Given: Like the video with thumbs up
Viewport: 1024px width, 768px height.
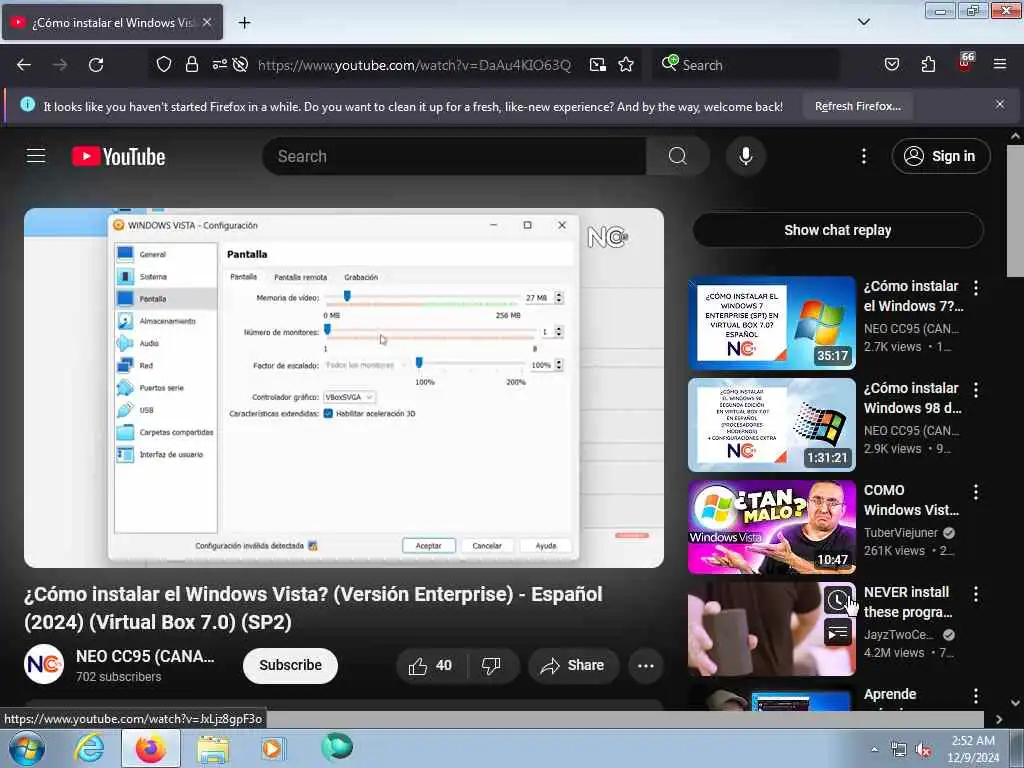Looking at the screenshot, I should 431,665.
